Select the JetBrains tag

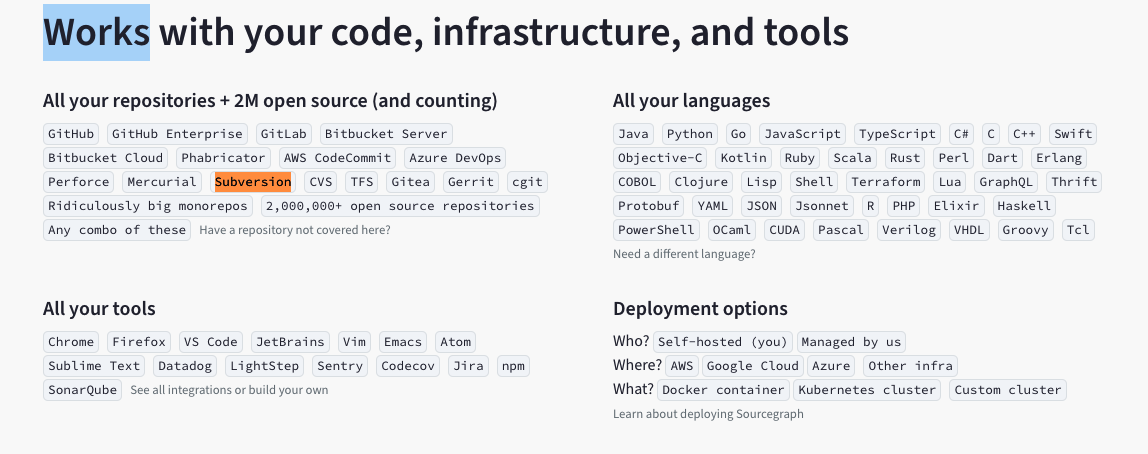click(x=291, y=342)
